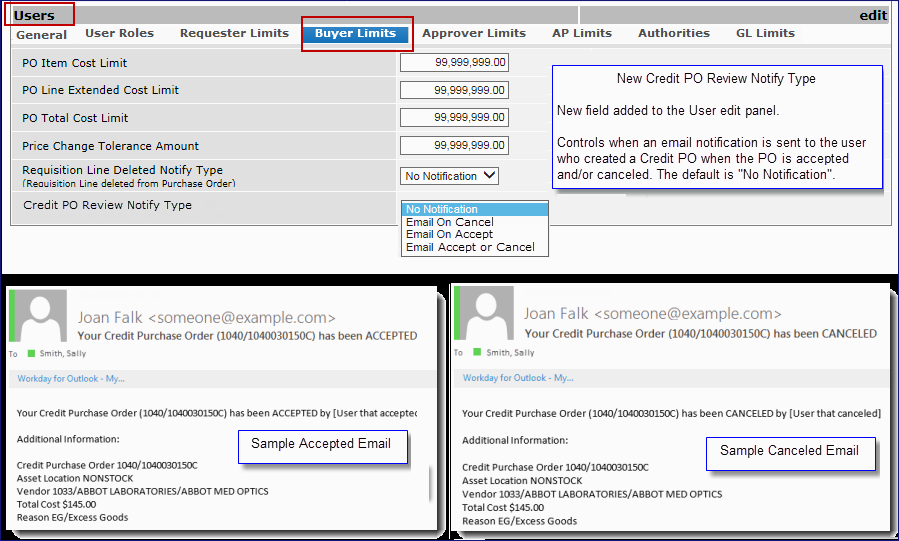Edit the PO Line Extended Cost Limit field
Viewport: 899px width, 541px height.
pyautogui.click(x=454, y=90)
